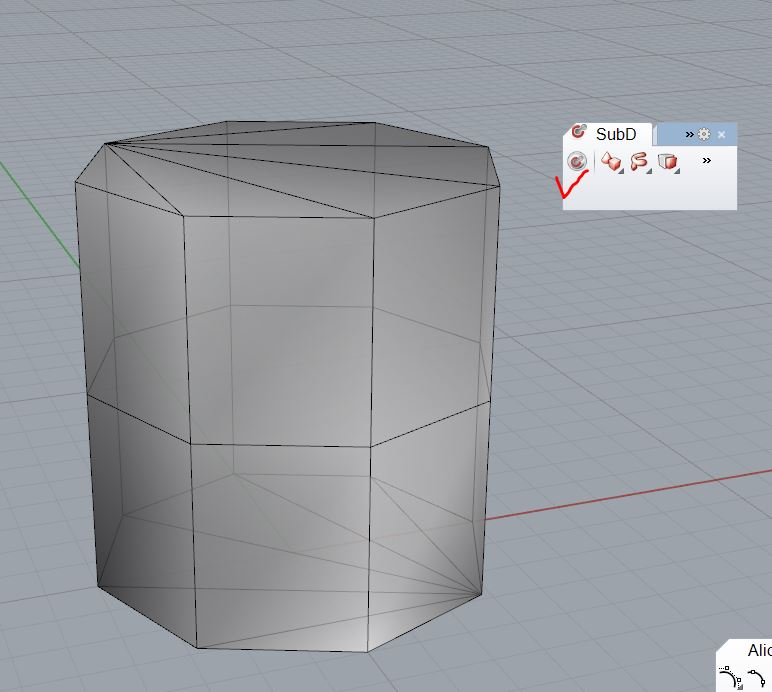Close the SubD floating toolbar
Viewport: 772px width, 692px height.
coord(722,134)
